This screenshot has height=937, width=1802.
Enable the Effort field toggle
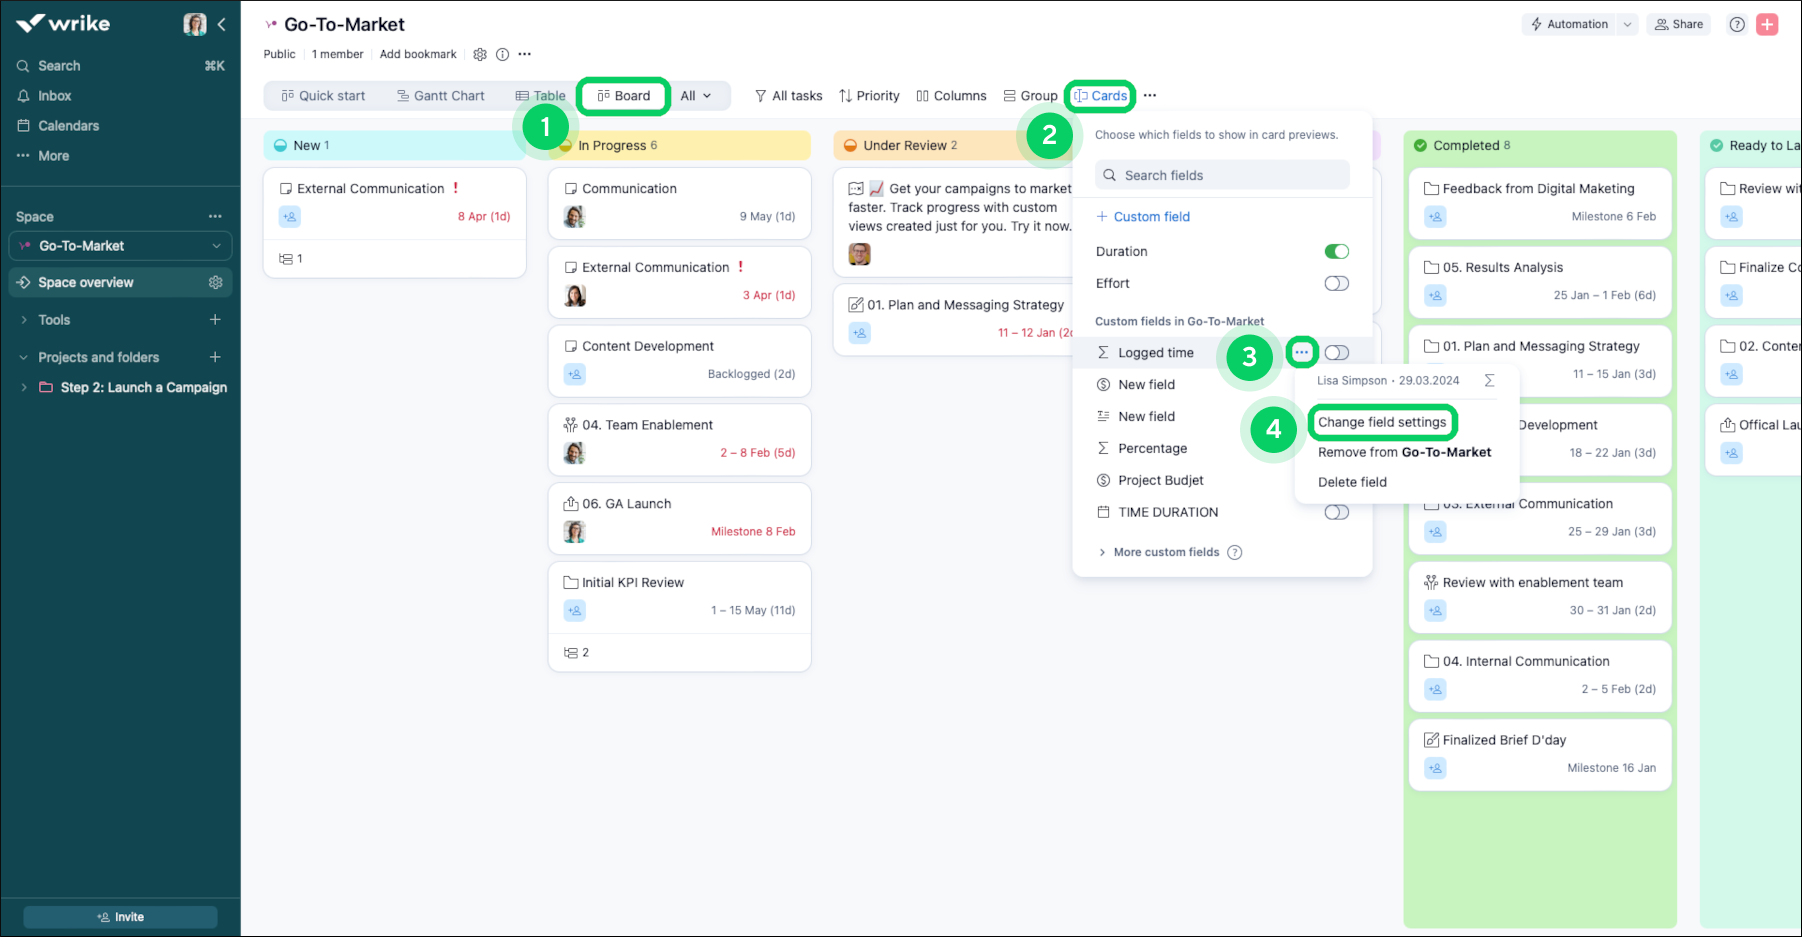[1336, 284]
